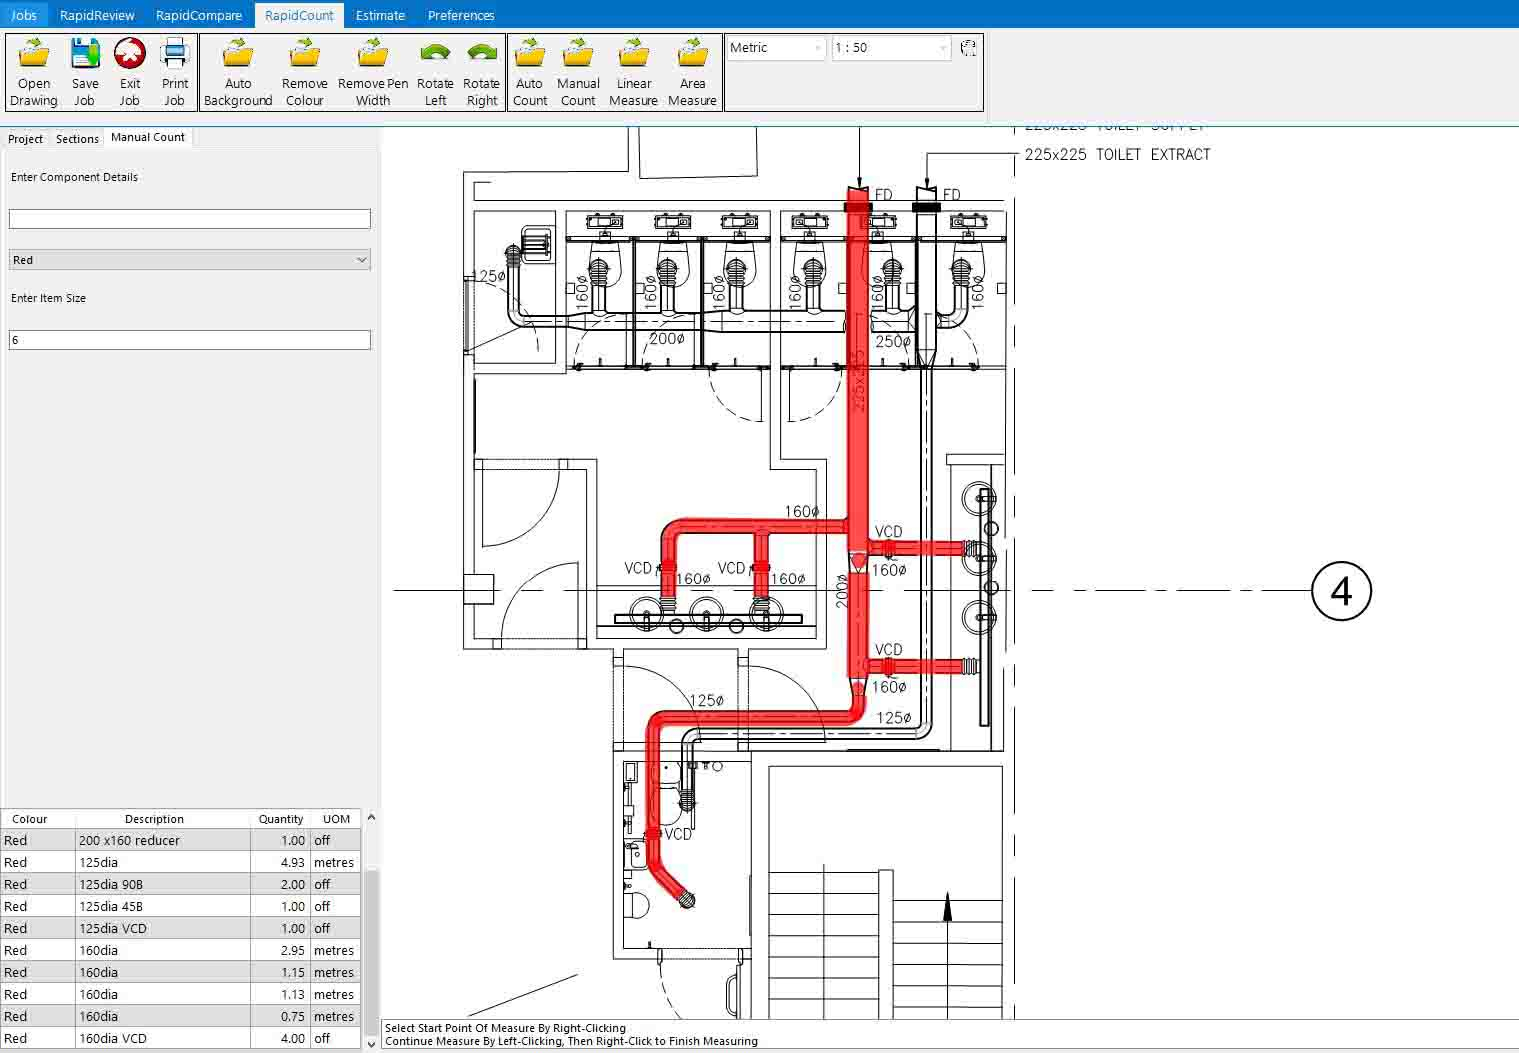The height and width of the screenshot is (1053, 1519).
Task: Expand the Red colour dropdown
Action: 361,260
